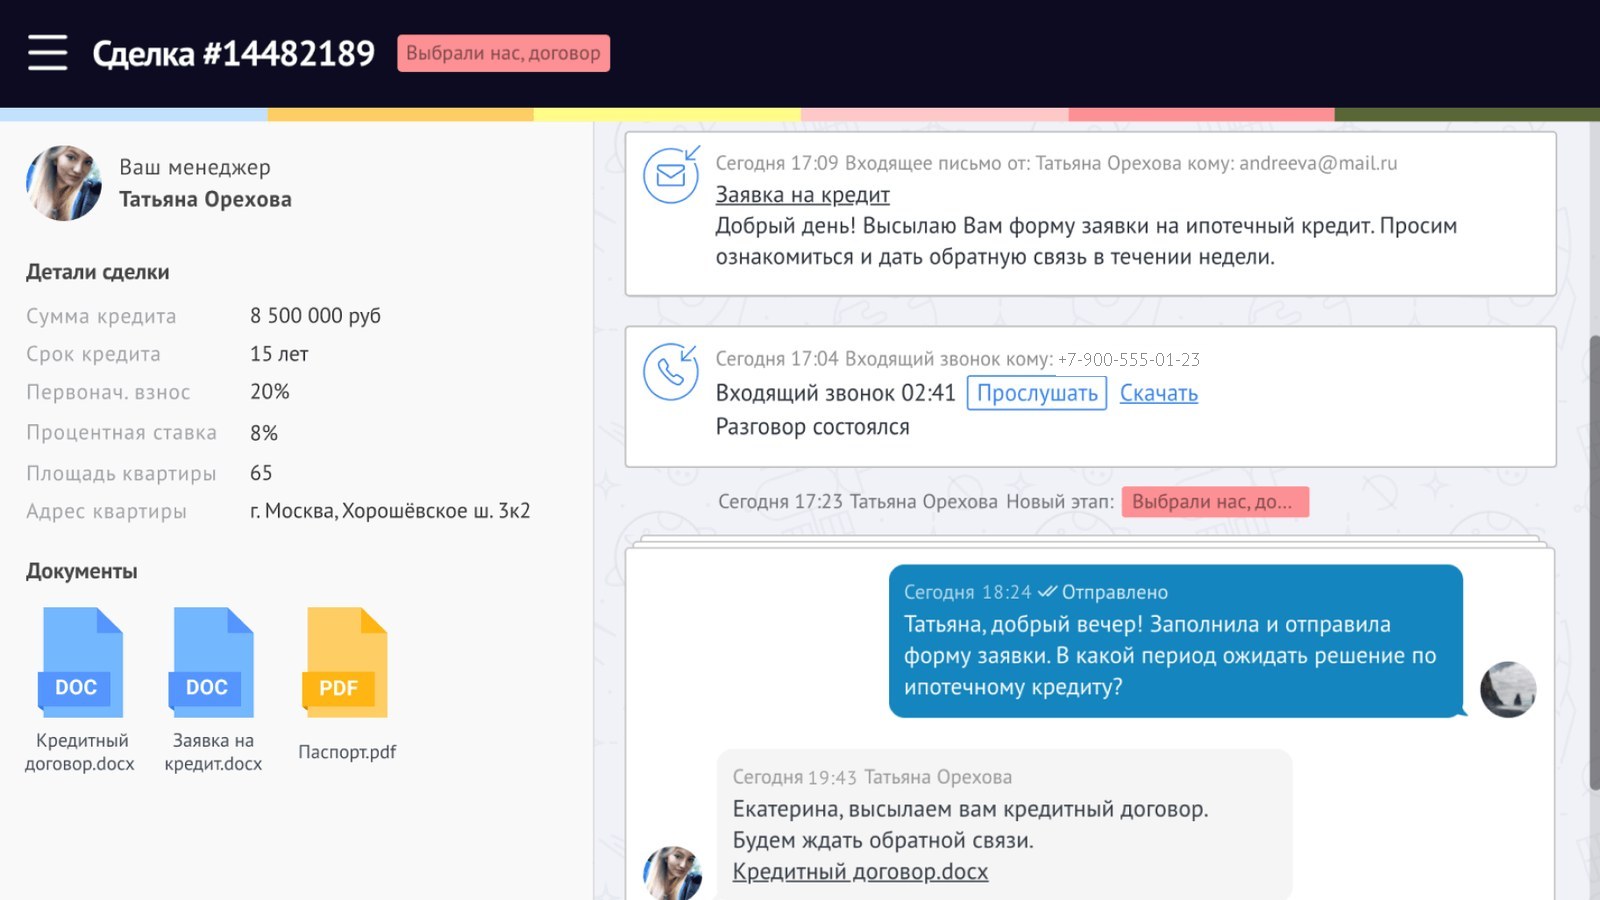The image size is (1600, 900).
Task: Click manager Татьяна Орехова's avatar photo
Action: coord(64,183)
